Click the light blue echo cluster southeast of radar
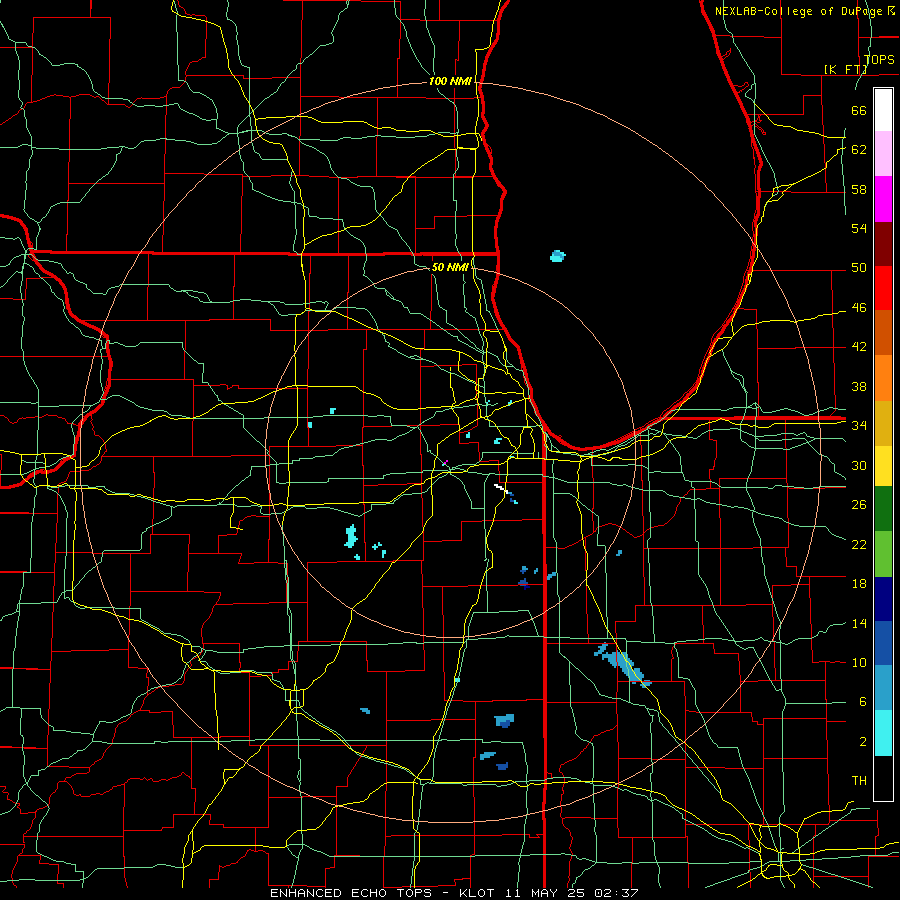The height and width of the screenshot is (900, 900). click(623, 666)
